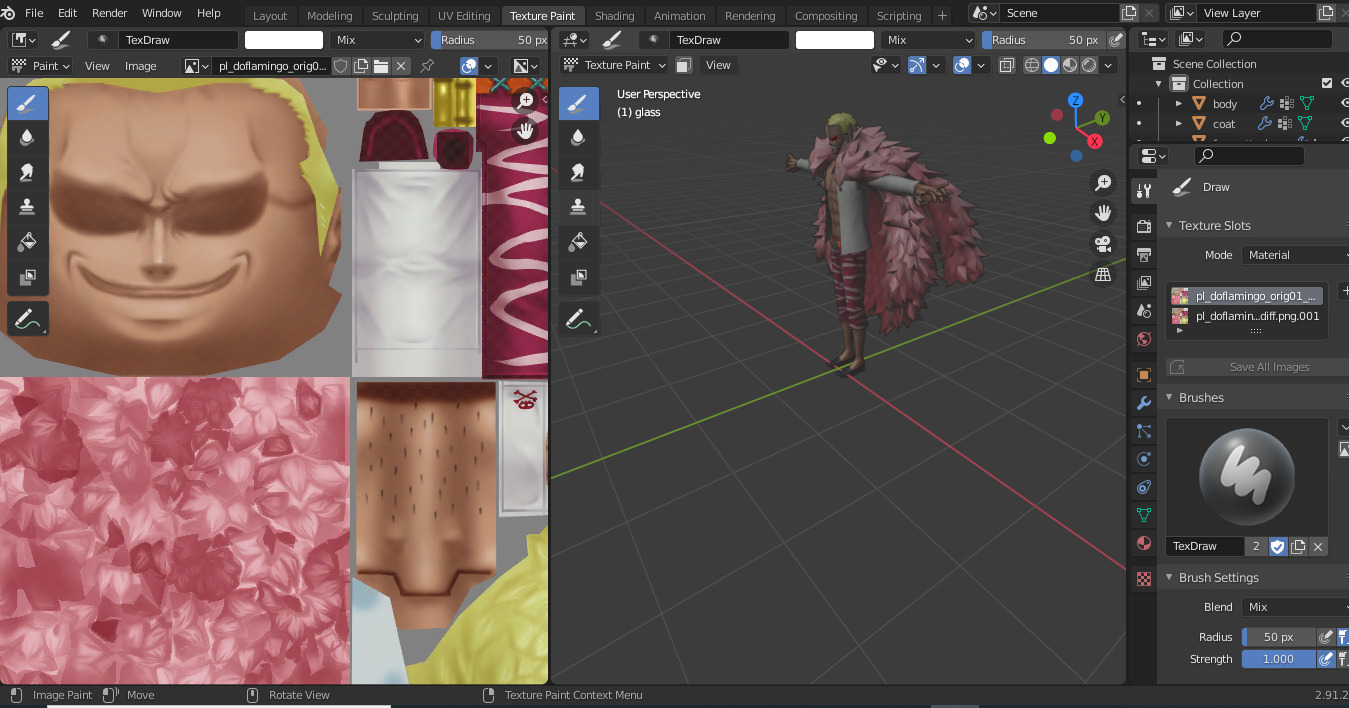Switch to wireframe viewport shading
The height and width of the screenshot is (708, 1349).
point(1032,65)
